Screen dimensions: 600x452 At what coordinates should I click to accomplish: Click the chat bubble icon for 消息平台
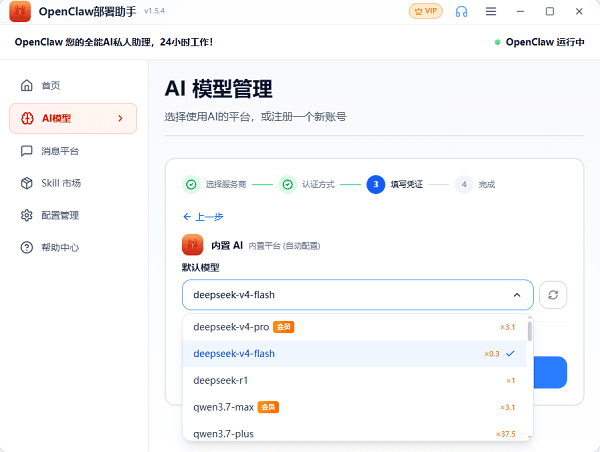[x=26, y=151]
